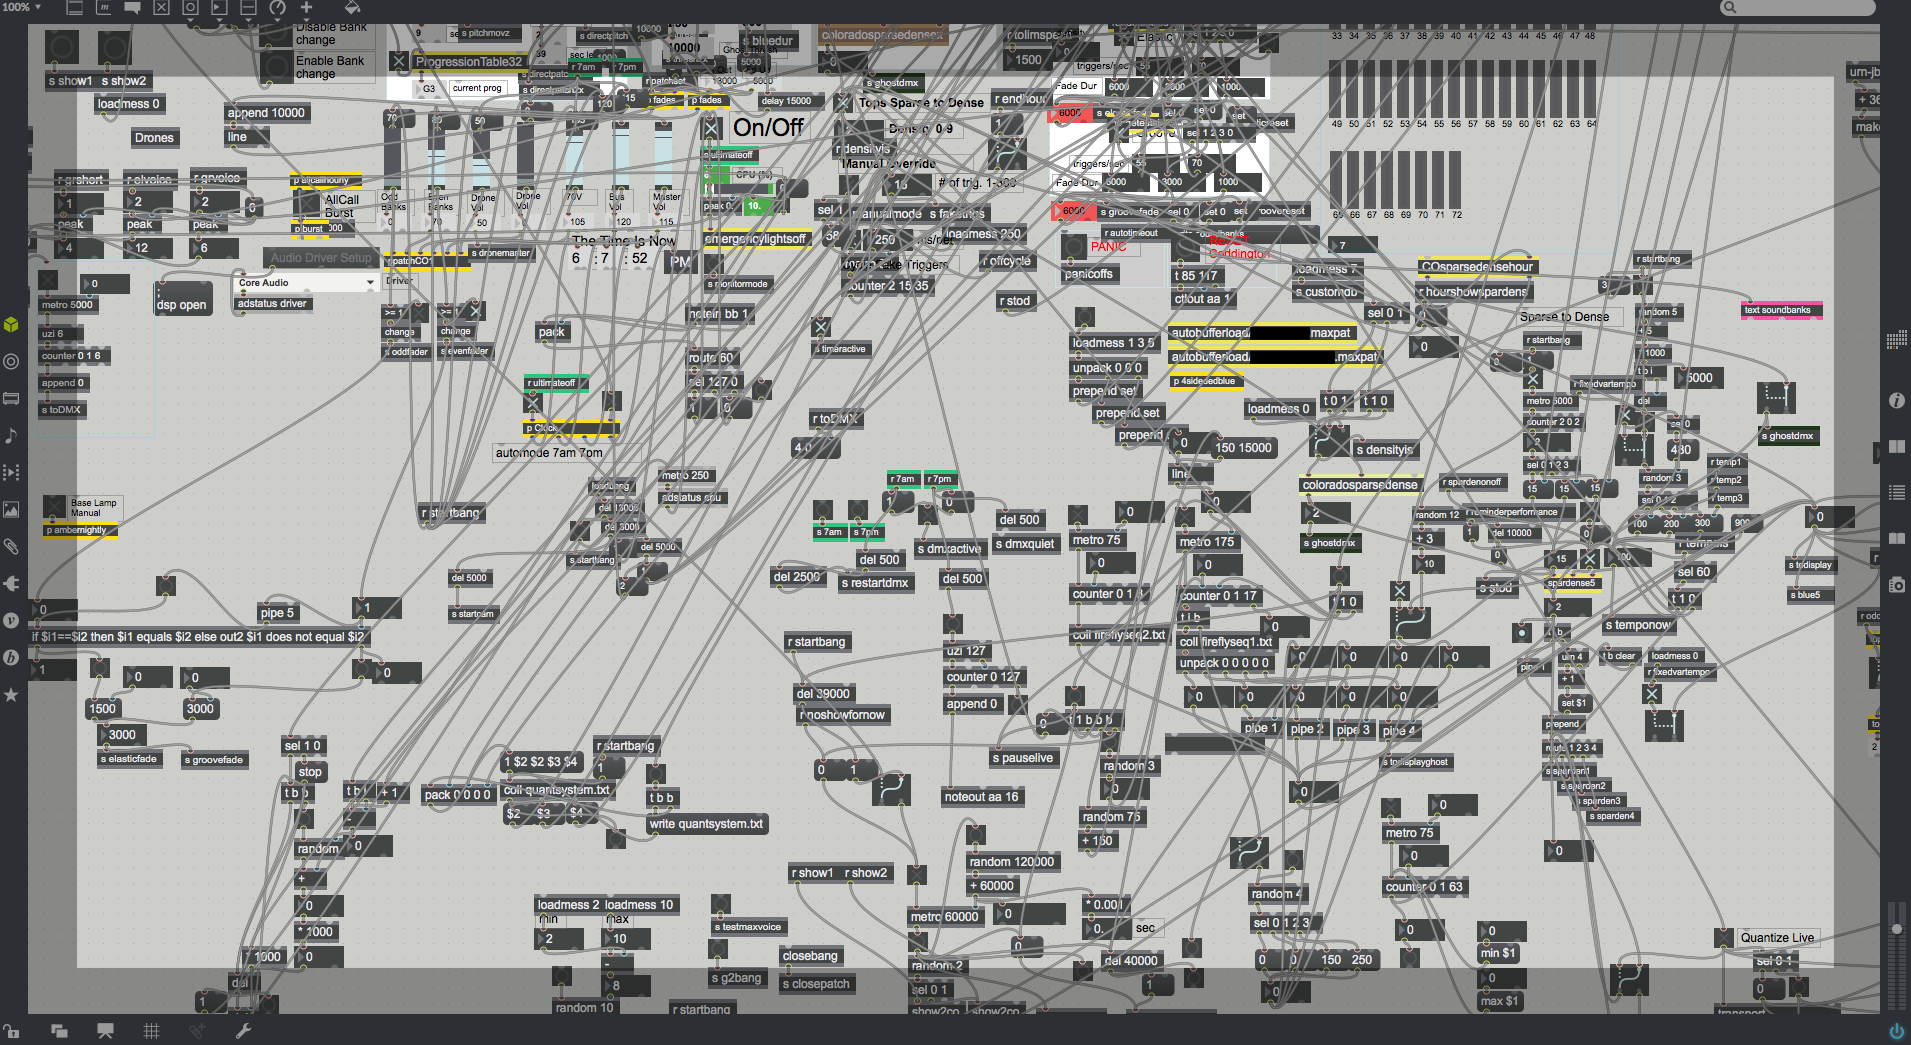Image resolution: width=1911 pixels, height=1045 pixels.
Task: Toggle the On/Off main switch
Action: click(x=711, y=128)
